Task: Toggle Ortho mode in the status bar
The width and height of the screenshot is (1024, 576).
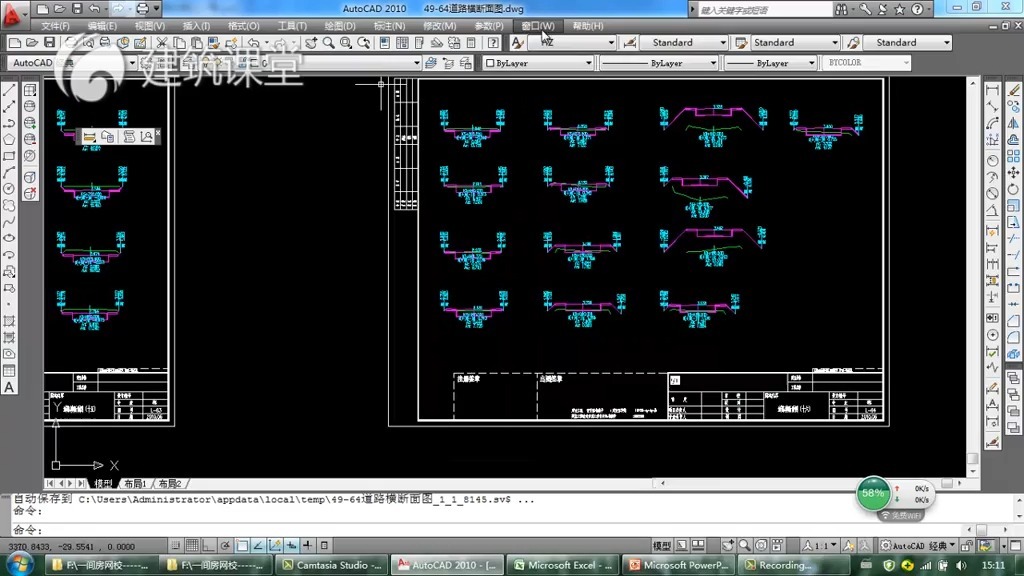Action: 208,545
